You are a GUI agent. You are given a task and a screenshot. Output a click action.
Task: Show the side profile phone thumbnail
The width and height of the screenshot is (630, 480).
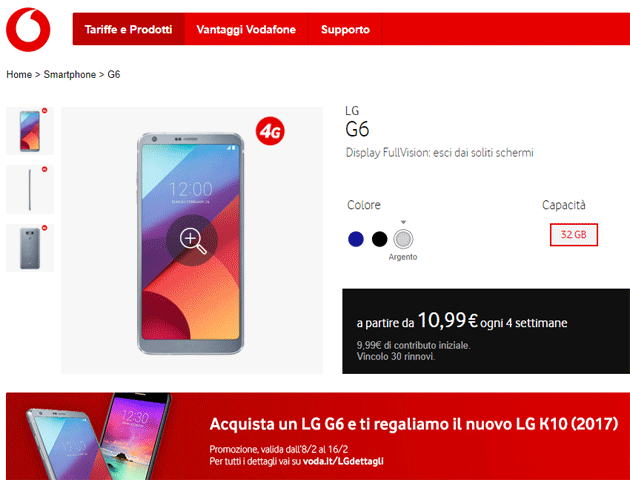30,189
